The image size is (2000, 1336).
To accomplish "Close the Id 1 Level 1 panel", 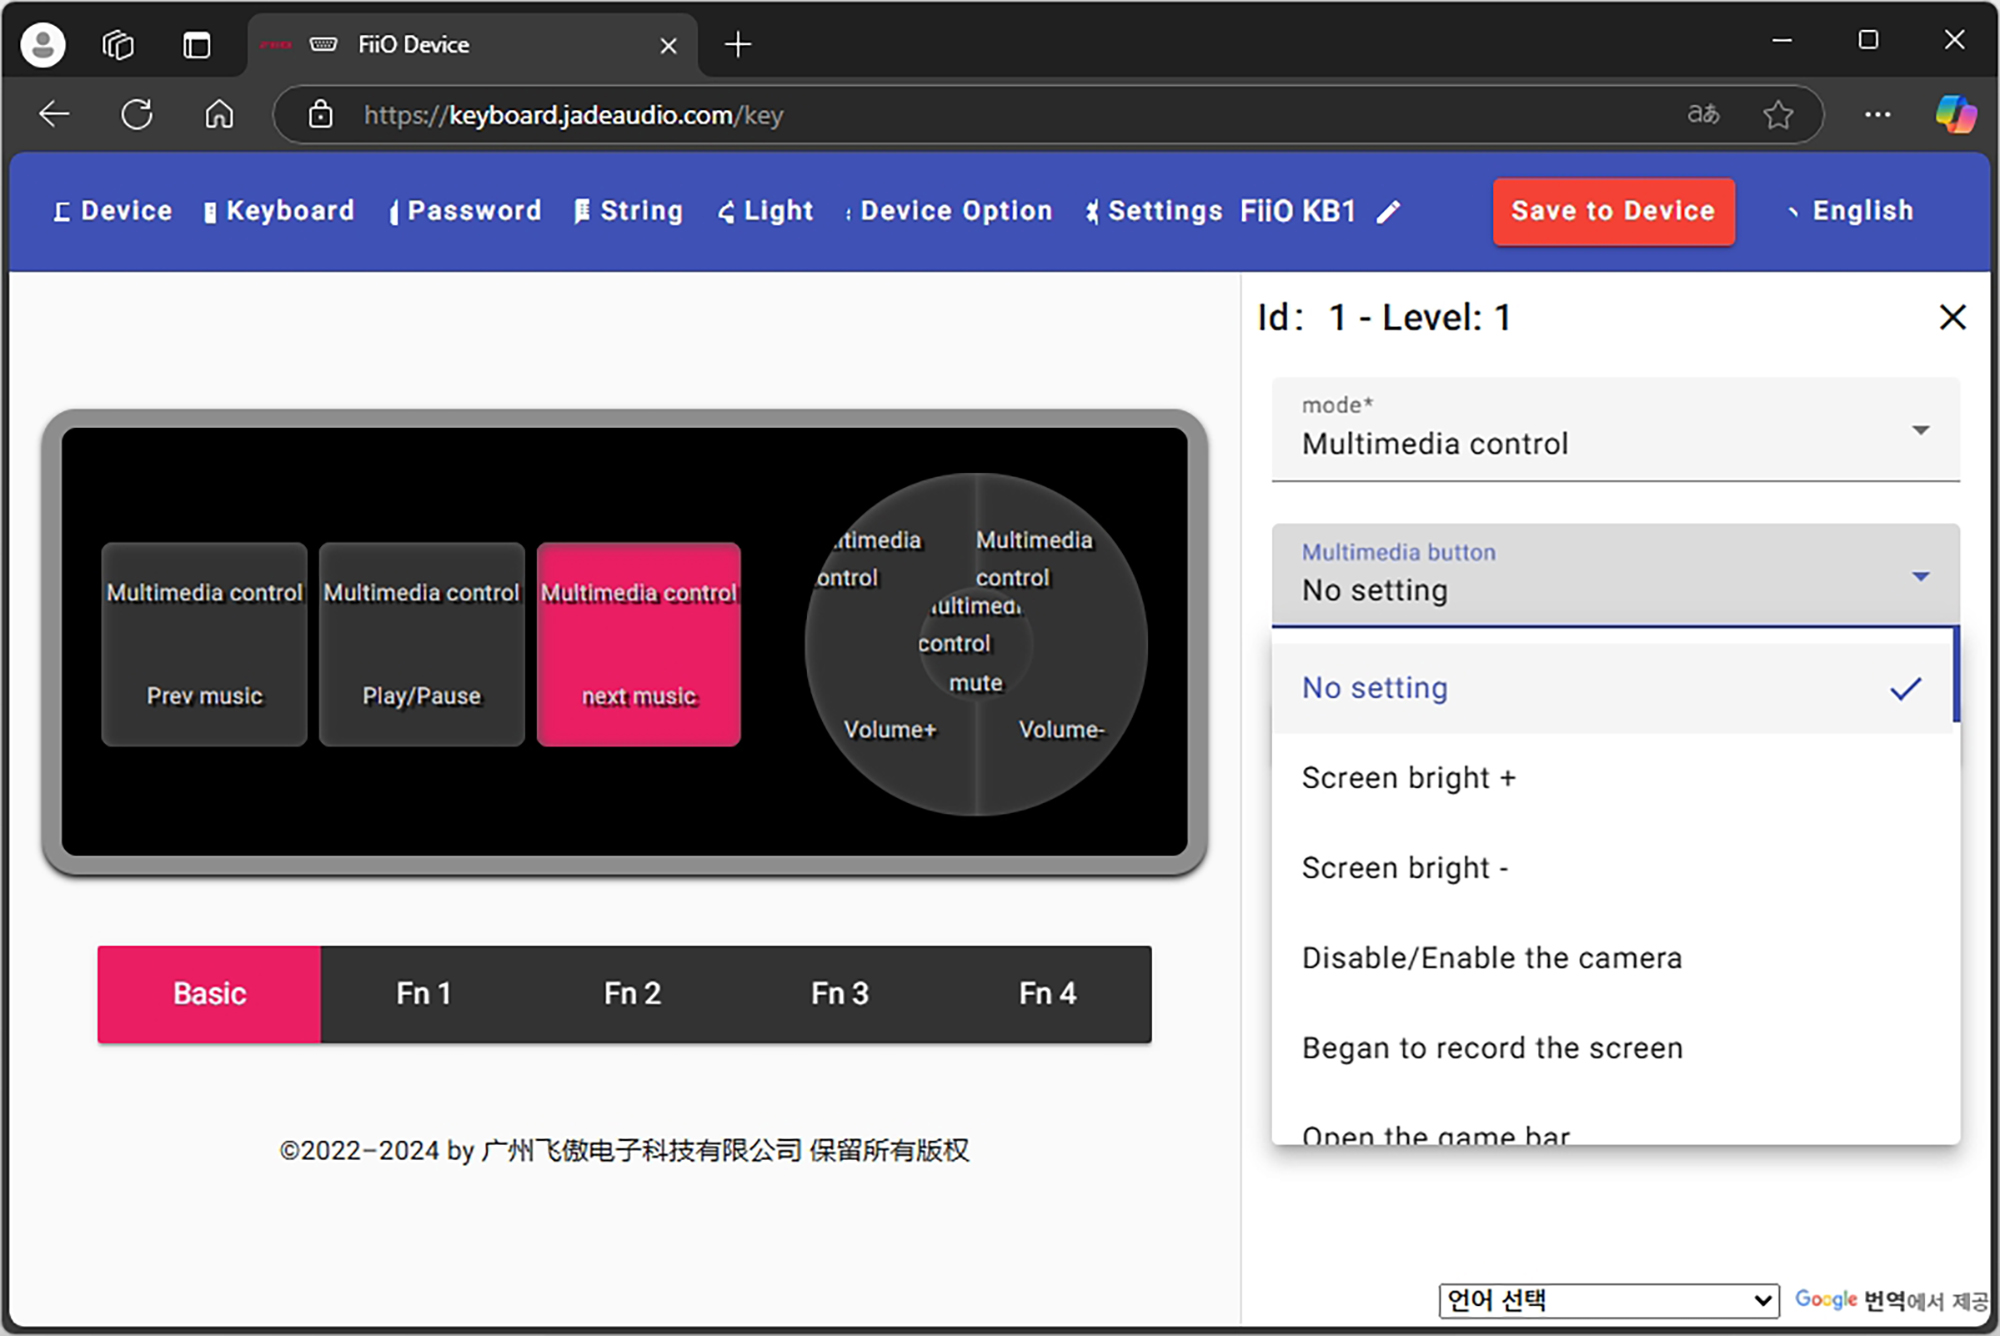I will point(1952,318).
